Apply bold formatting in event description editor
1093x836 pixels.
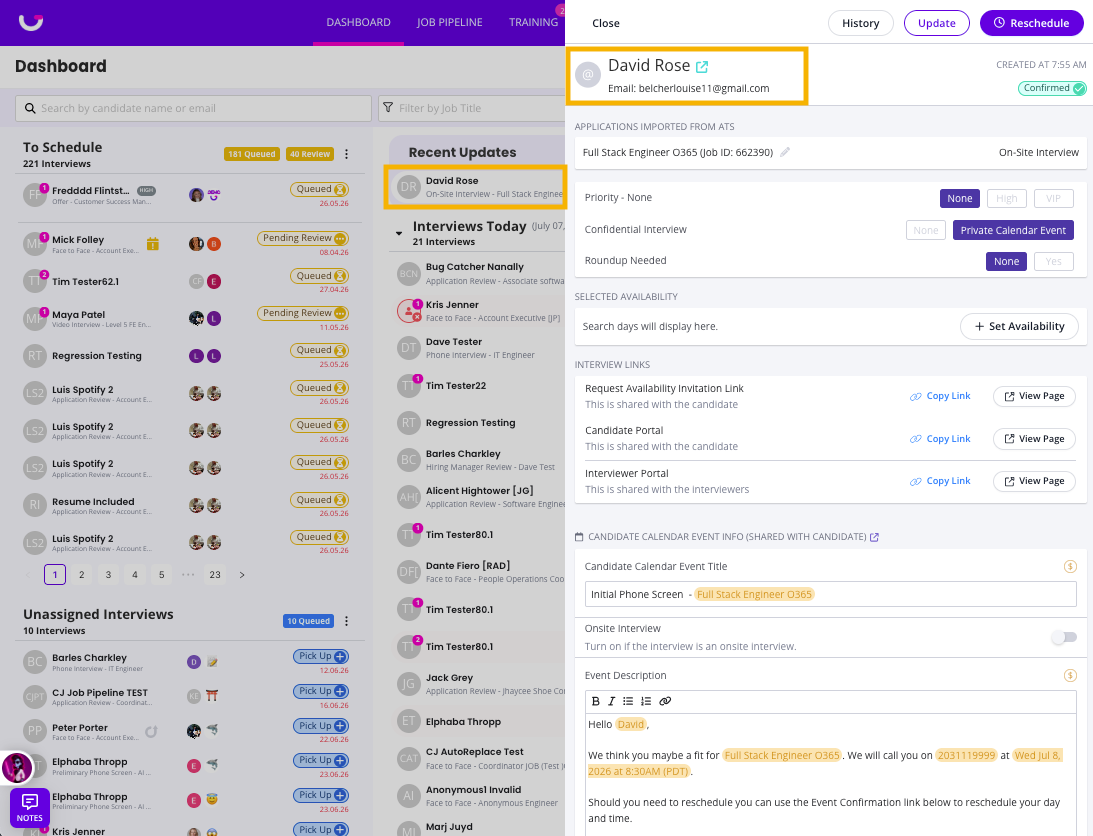coord(595,701)
